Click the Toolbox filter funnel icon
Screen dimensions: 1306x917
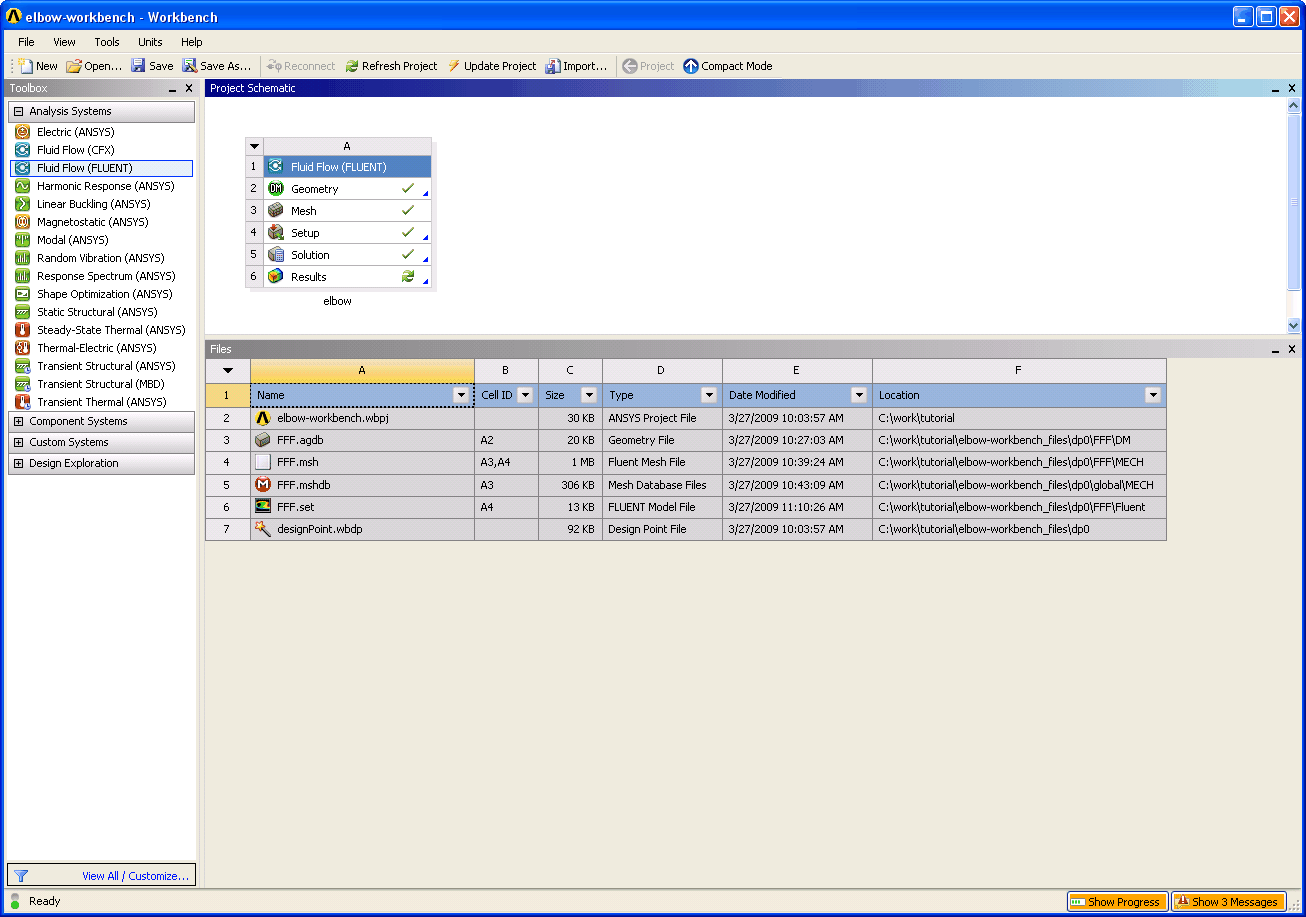[x=21, y=876]
